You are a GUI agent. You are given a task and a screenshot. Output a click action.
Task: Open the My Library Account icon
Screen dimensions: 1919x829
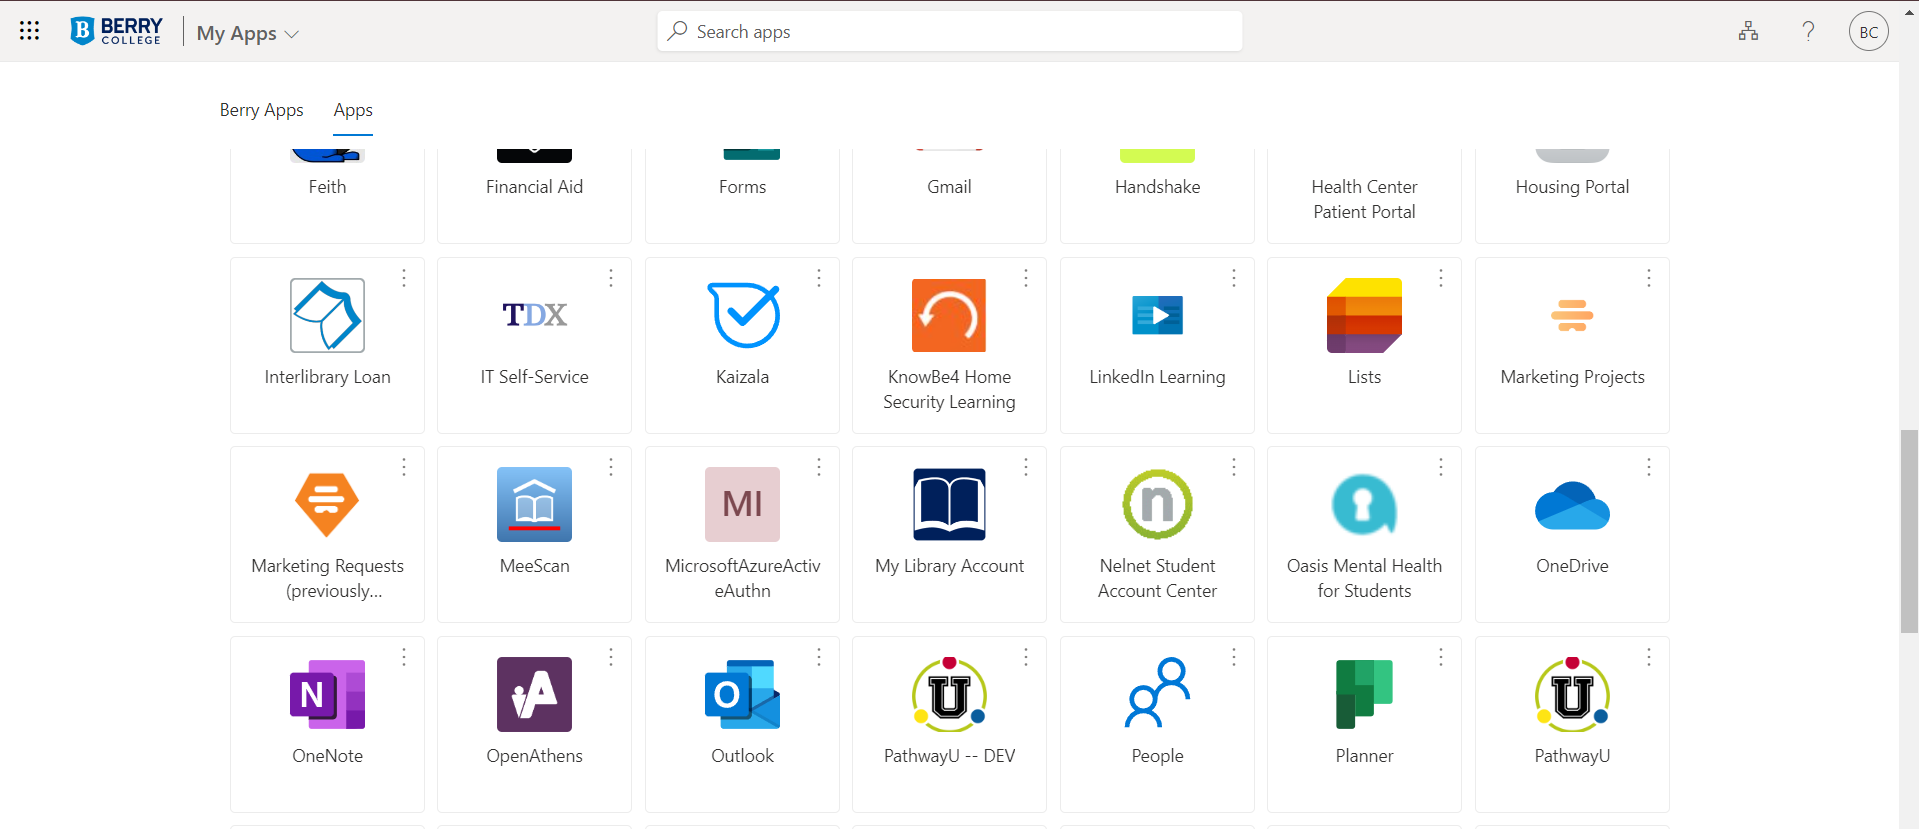(x=949, y=504)
